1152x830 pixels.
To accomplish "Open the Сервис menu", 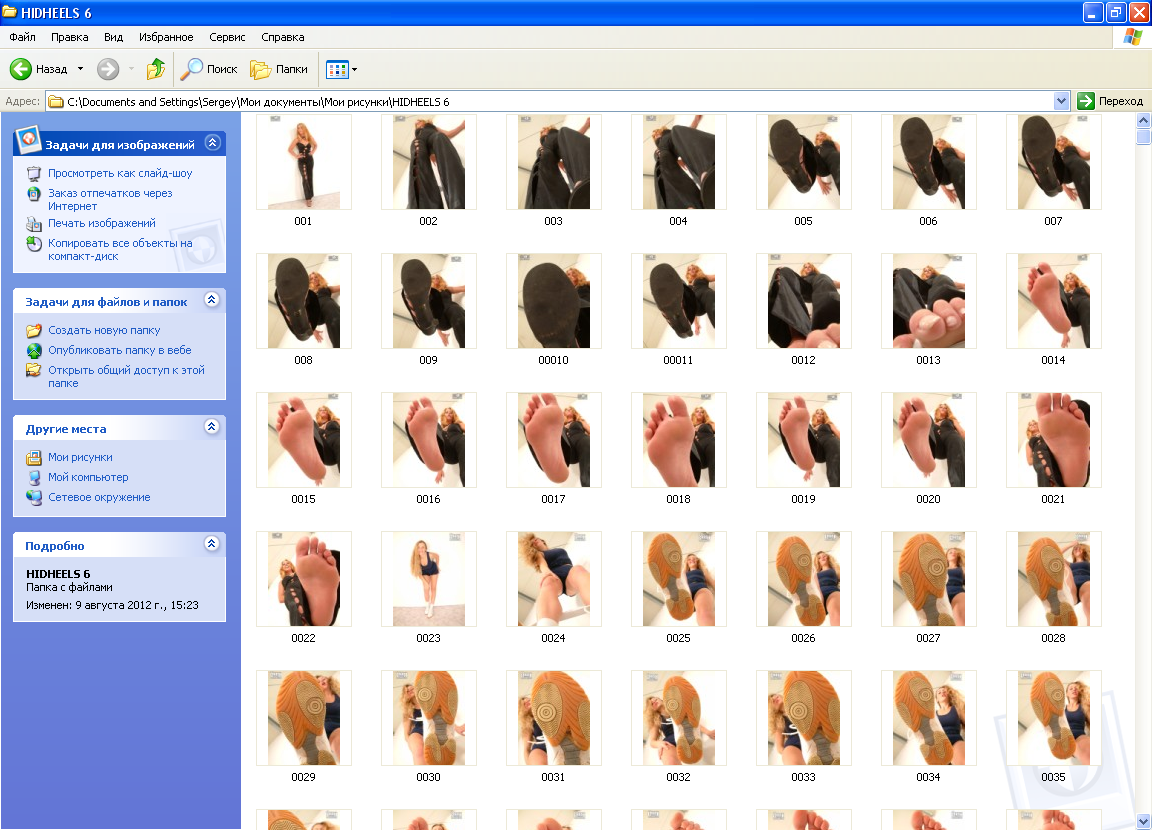I will 227,37.
